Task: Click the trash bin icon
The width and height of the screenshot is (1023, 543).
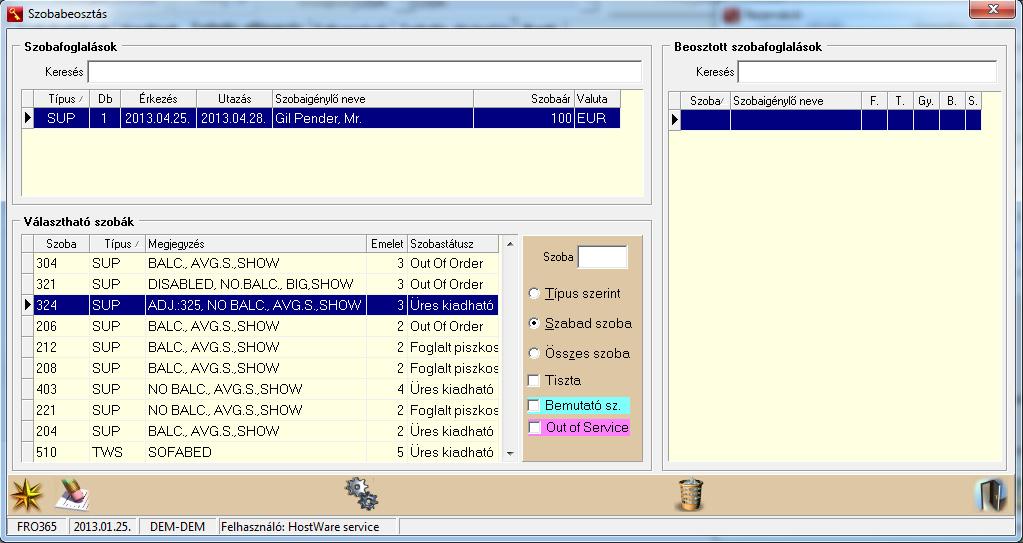Action: coord(691,495)
